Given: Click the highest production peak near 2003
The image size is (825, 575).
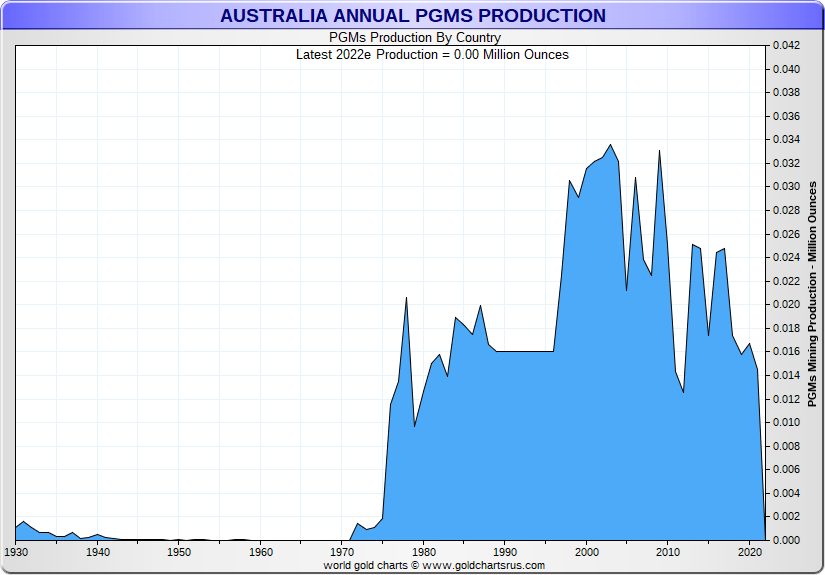Looking at the screenshot, I should coord(611,145).
